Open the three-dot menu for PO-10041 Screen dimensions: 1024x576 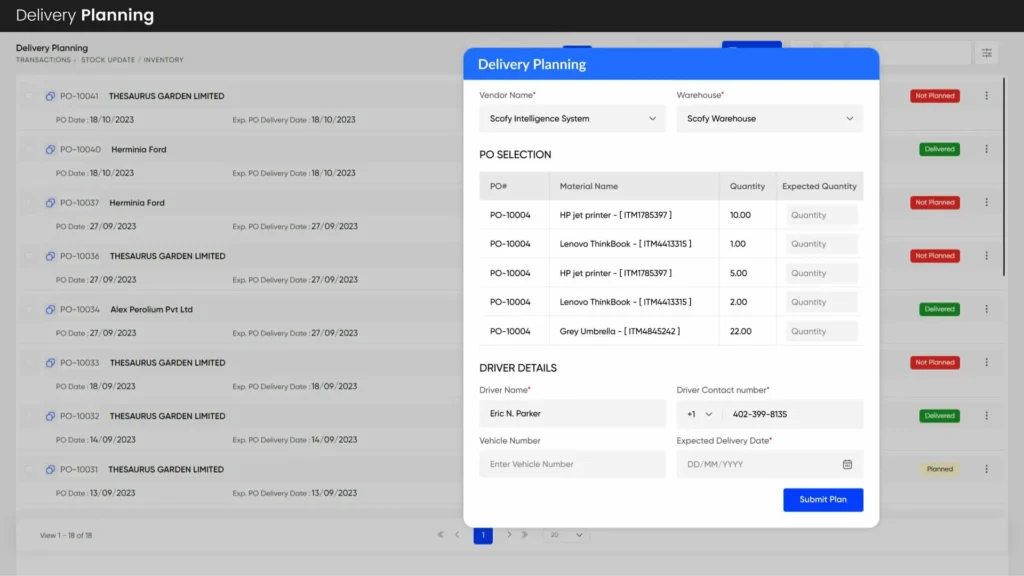point(986,96)
